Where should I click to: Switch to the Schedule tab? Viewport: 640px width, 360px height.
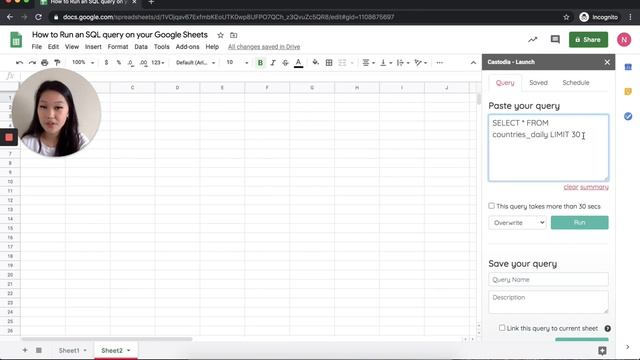576,82
